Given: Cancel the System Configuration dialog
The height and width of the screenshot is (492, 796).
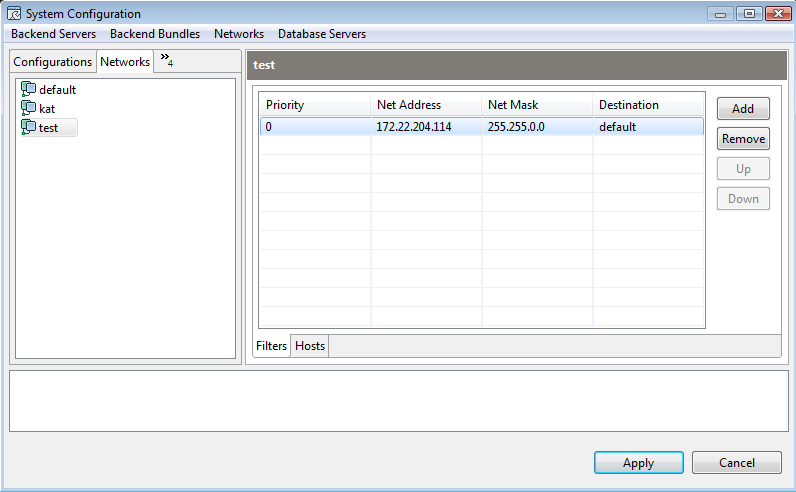Looking at the screenshot, I should click(737, 463).
